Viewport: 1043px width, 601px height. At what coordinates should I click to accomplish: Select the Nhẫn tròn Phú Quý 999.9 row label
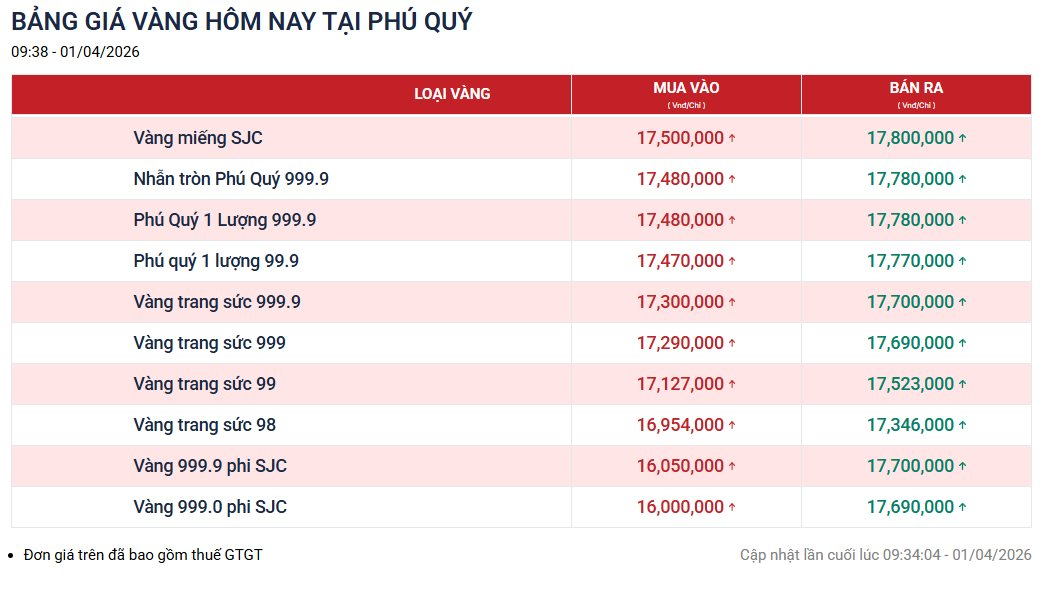coord(231,179)
